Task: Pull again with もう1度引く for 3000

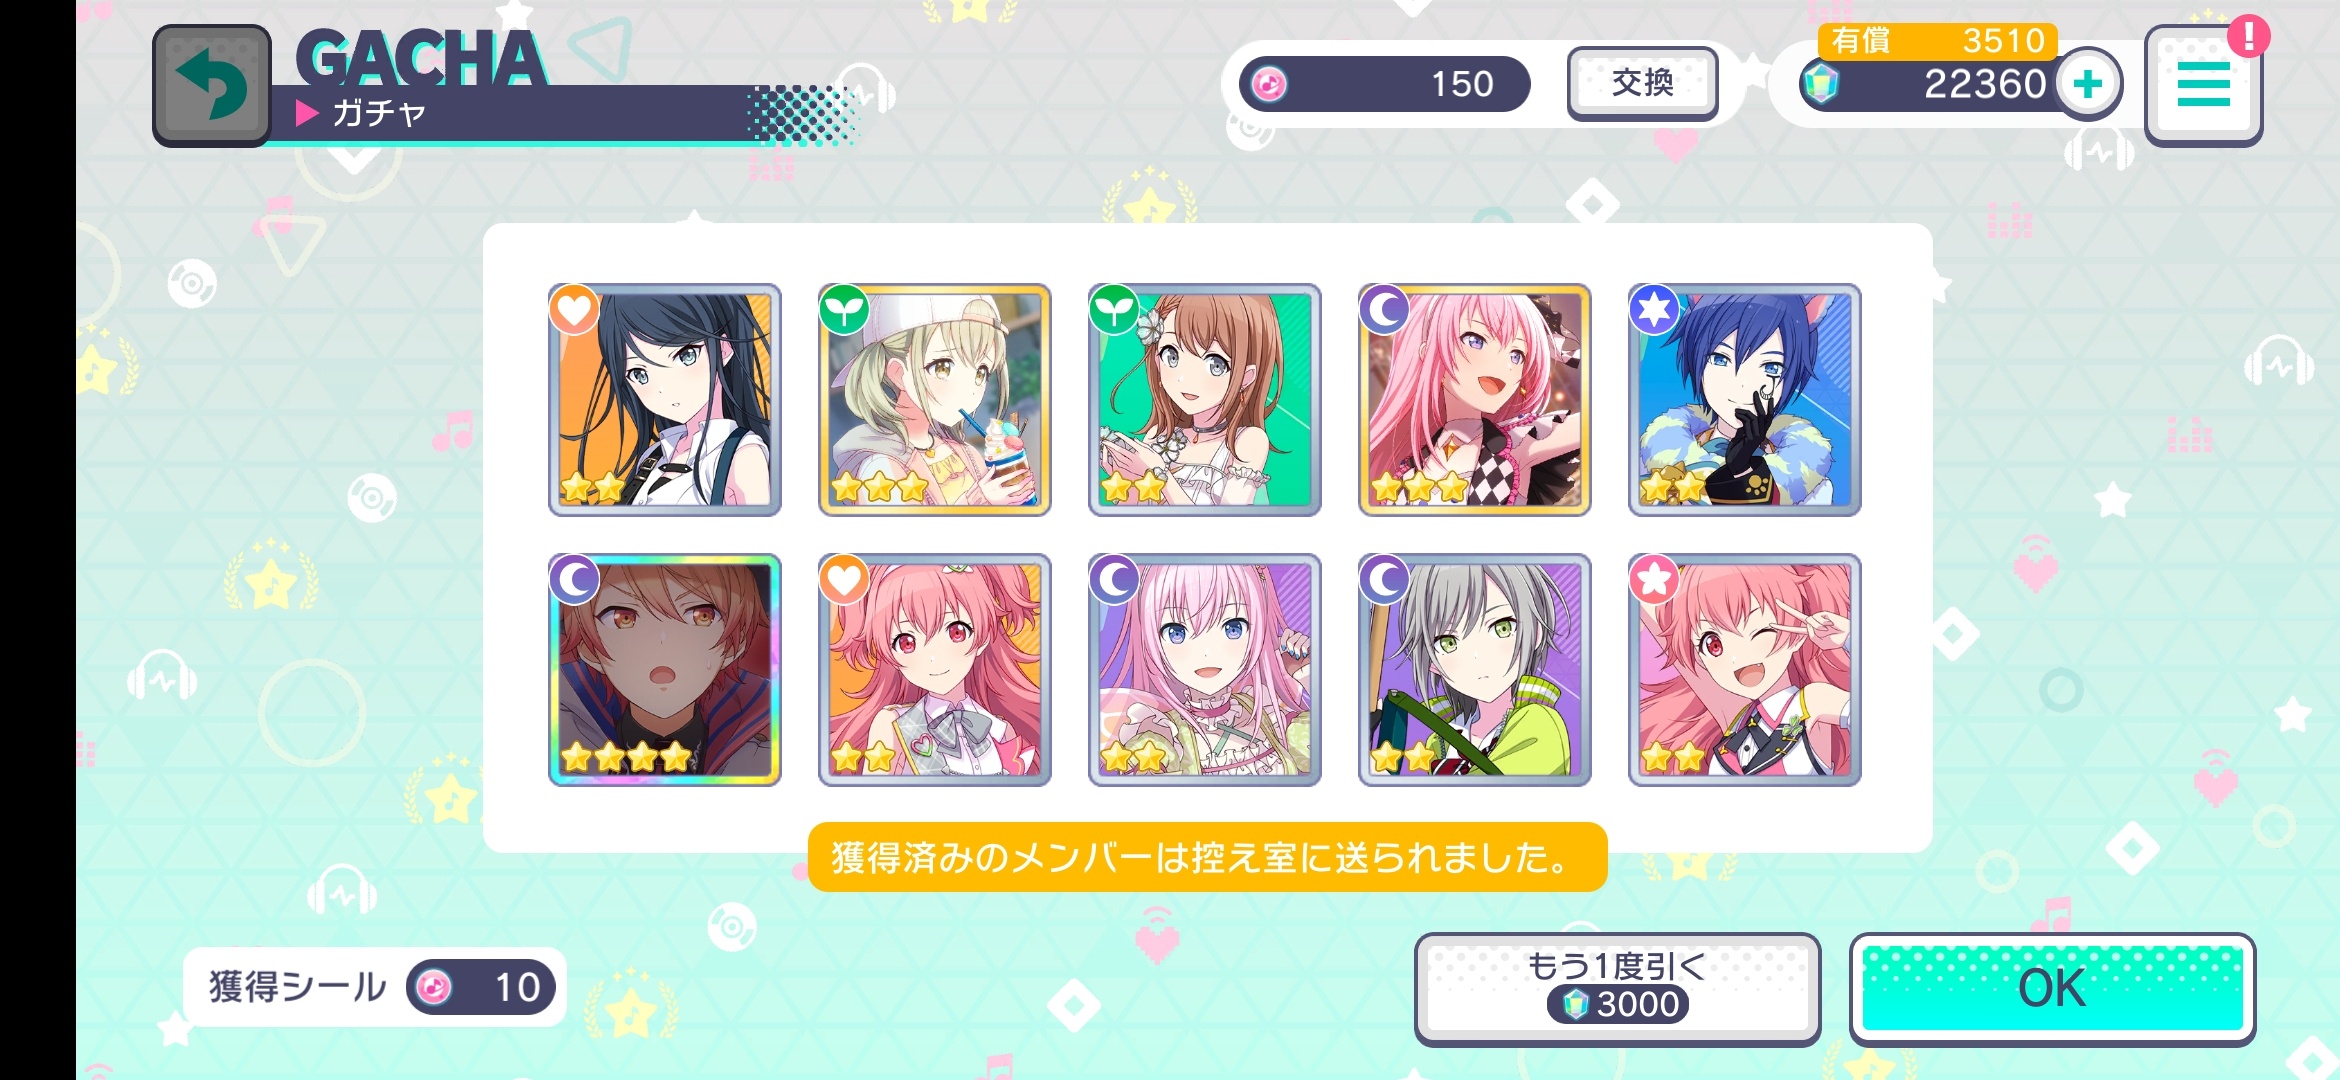Action: pos(1617,989)
